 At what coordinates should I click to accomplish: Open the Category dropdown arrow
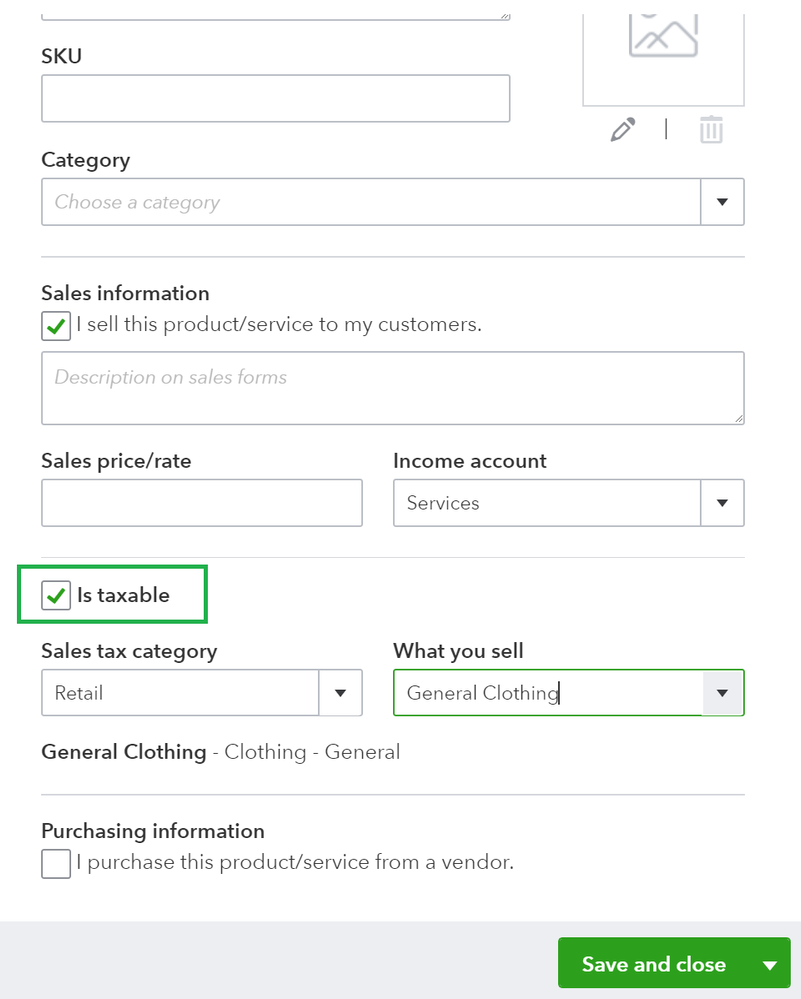pos(722,202)
